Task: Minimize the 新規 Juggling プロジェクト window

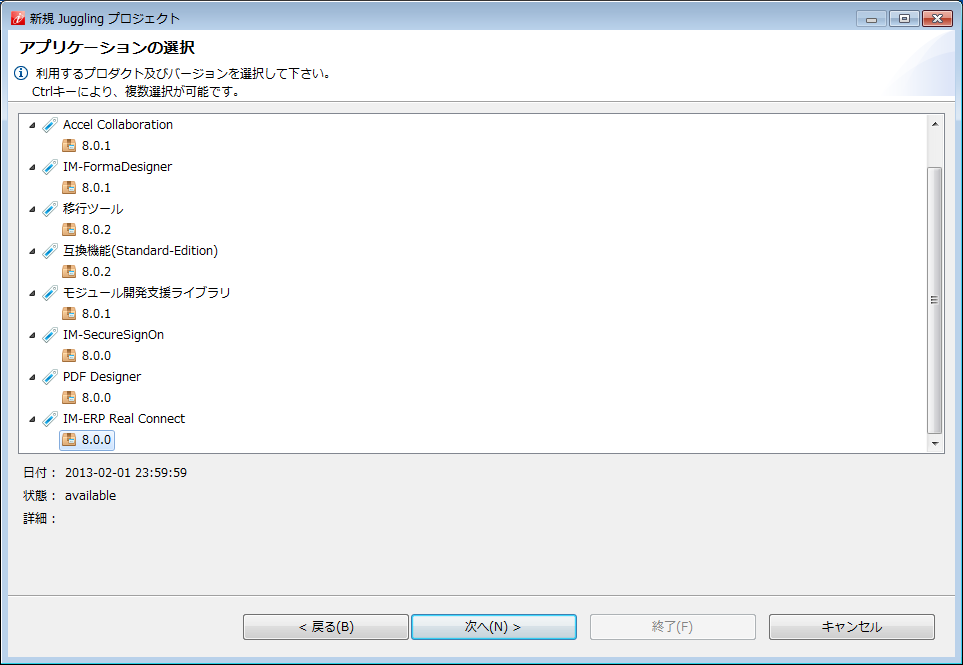Action: [871, 18]
